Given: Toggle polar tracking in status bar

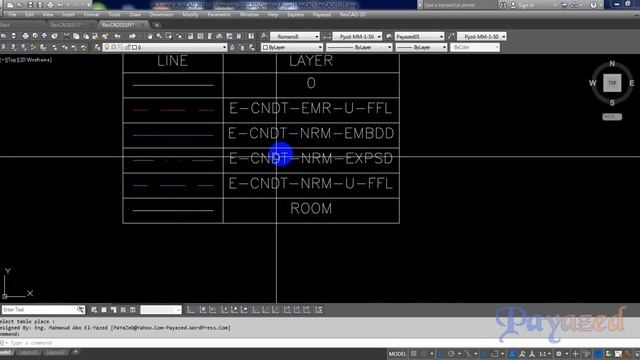Looking at the screenshot, I should pyautogui.click(x=451, y=354).
